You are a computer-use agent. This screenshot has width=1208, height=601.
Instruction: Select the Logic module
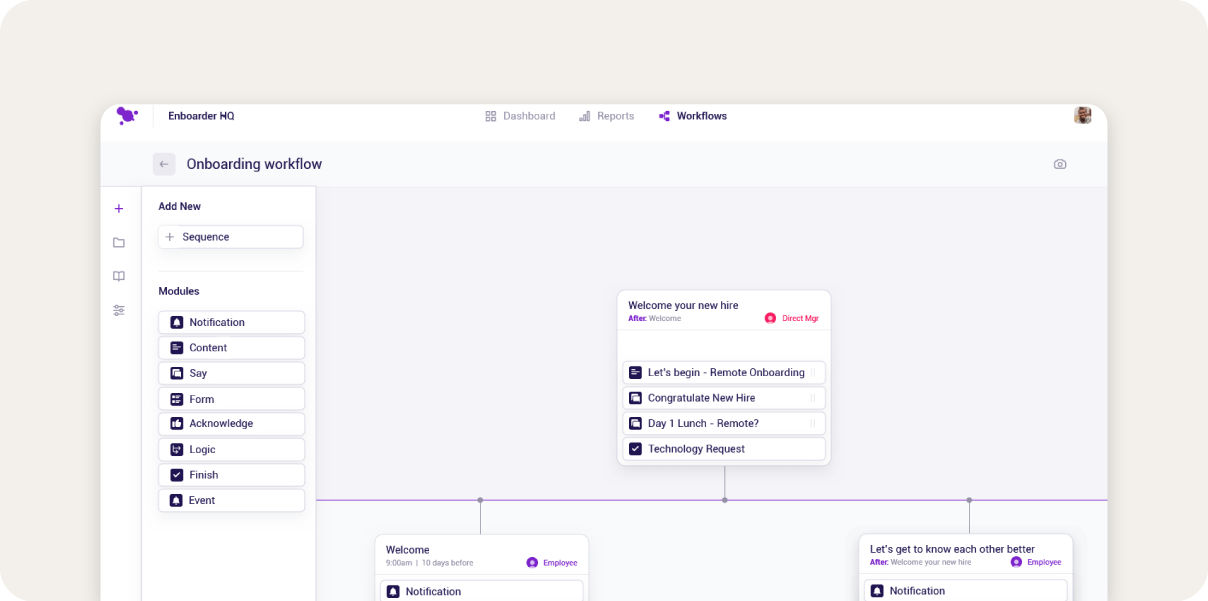(231, 450)
